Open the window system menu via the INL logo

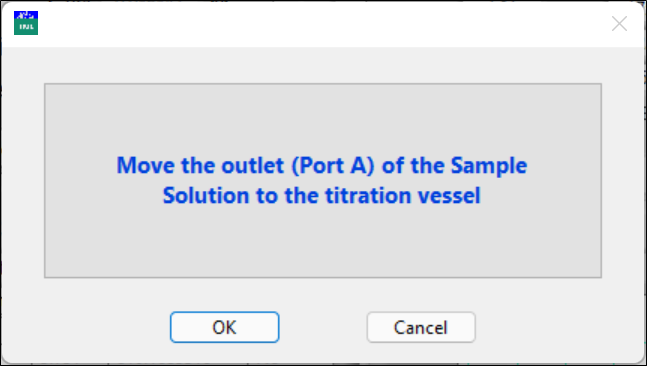pyautogui.click(x=26, y=23)
